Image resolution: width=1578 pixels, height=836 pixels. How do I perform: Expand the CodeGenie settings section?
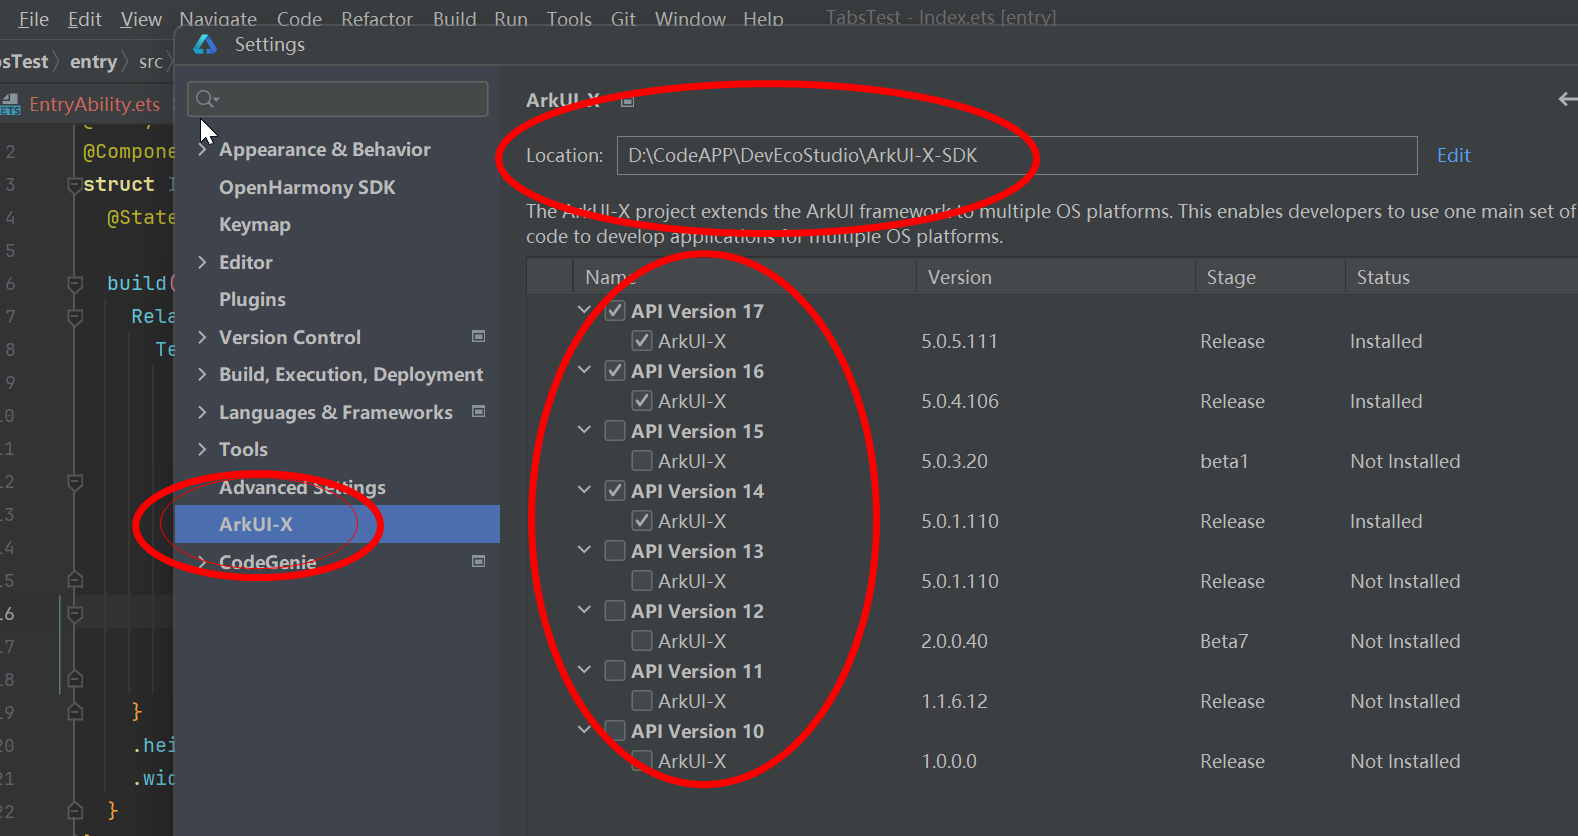point(202,562)
